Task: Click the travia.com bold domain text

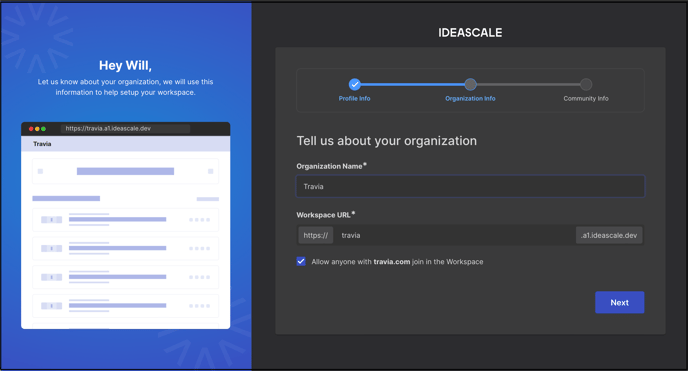Action: [x=392, y=262]
